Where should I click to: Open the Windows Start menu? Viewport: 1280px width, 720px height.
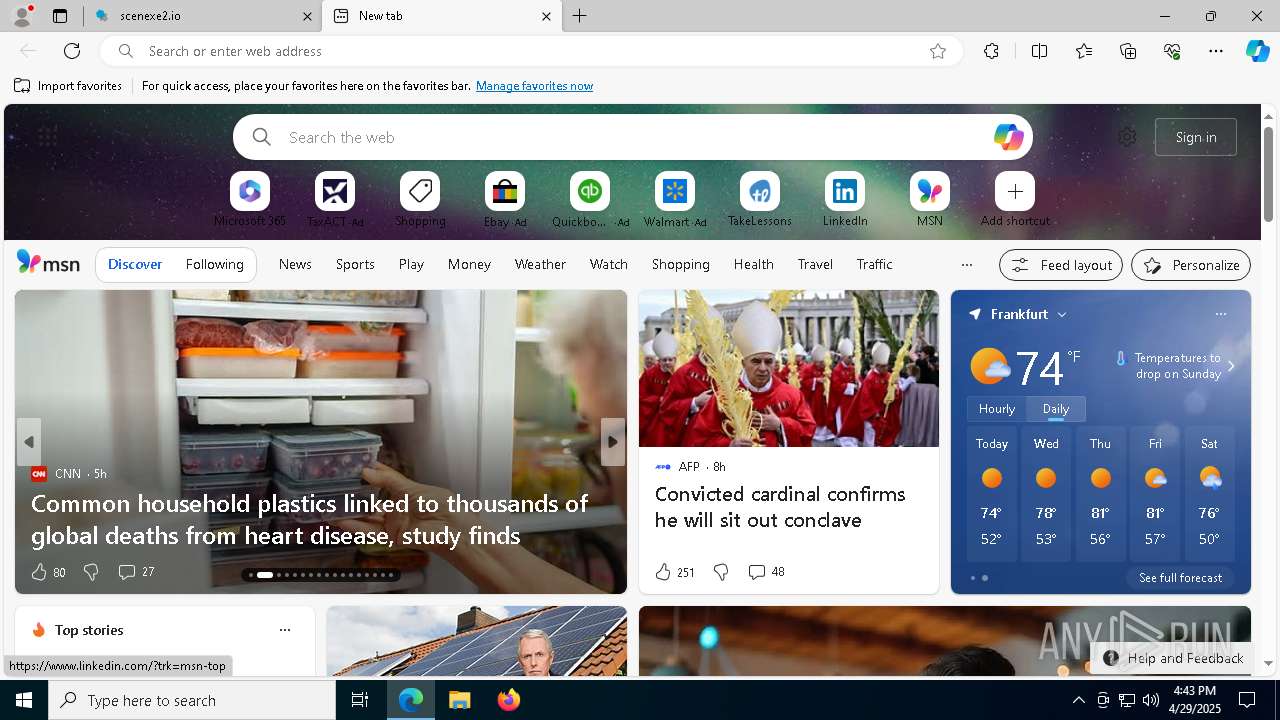point(24,700)
